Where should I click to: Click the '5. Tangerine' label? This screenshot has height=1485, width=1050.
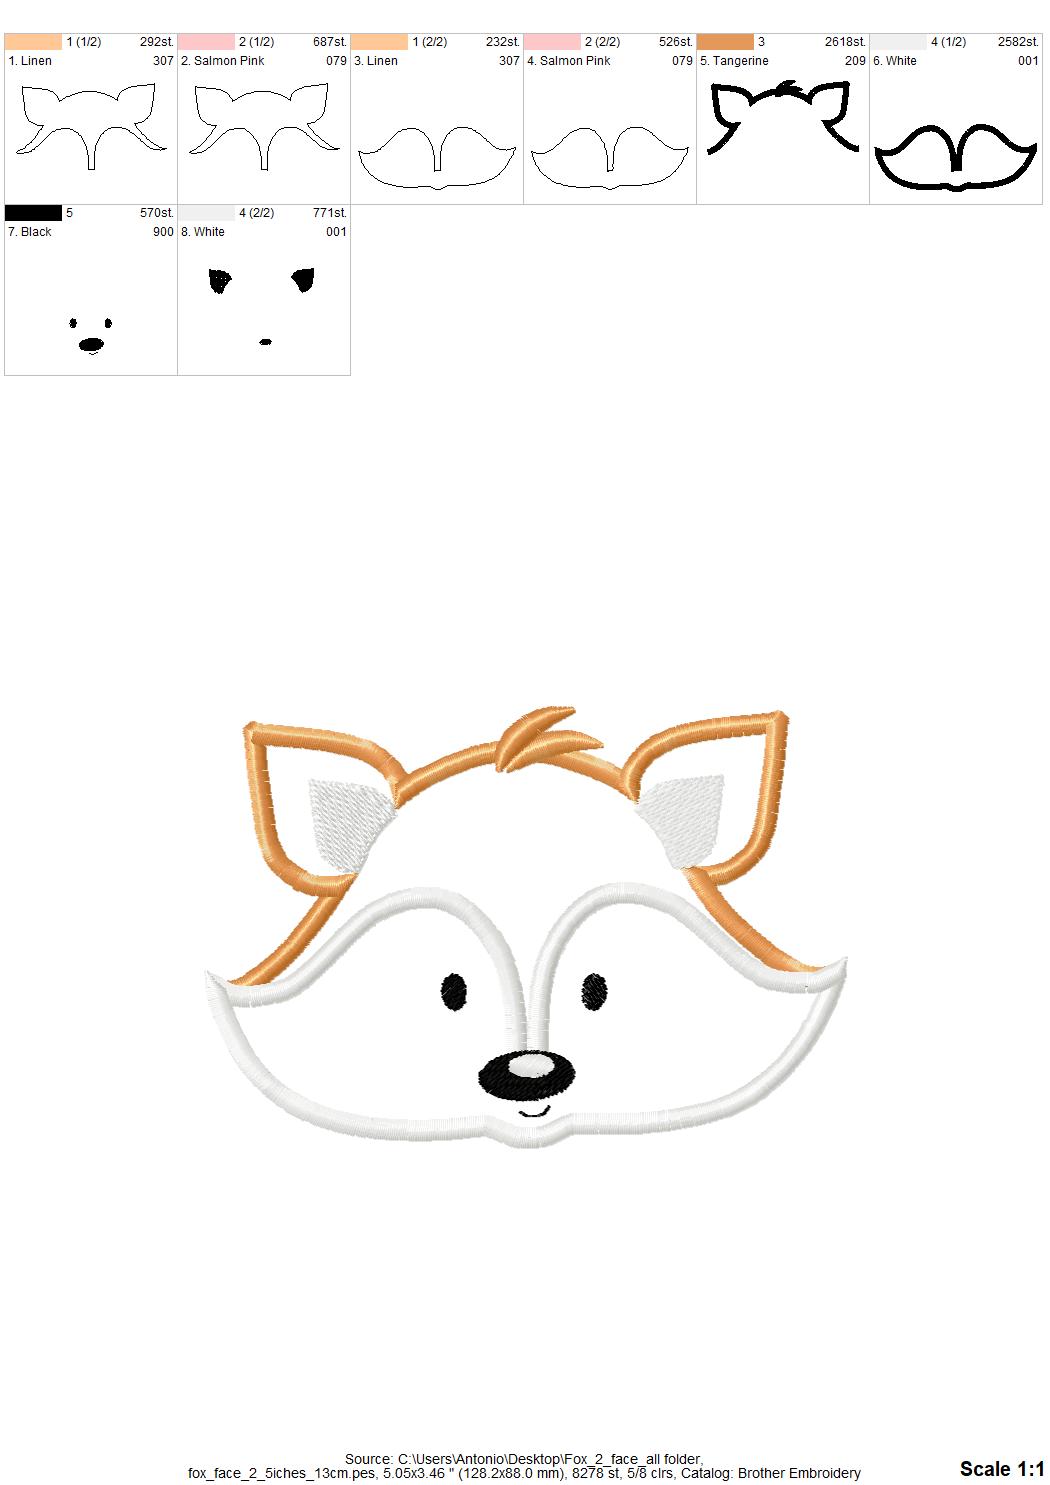734,61
